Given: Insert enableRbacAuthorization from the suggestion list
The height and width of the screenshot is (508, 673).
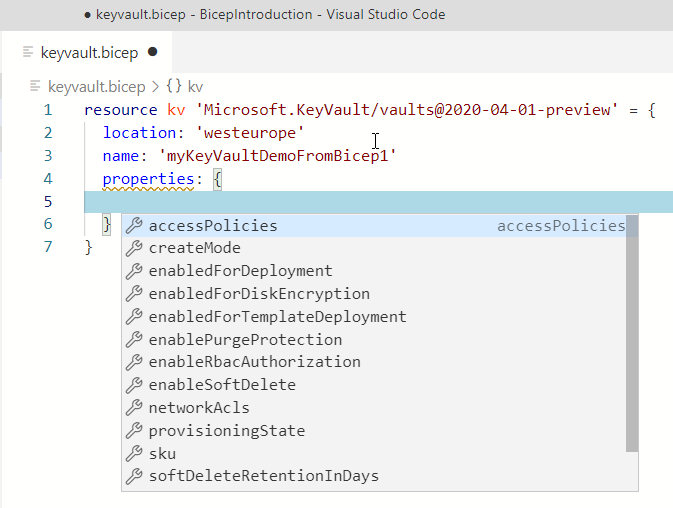Looking at the screenshot, I should tap(254, 362).
